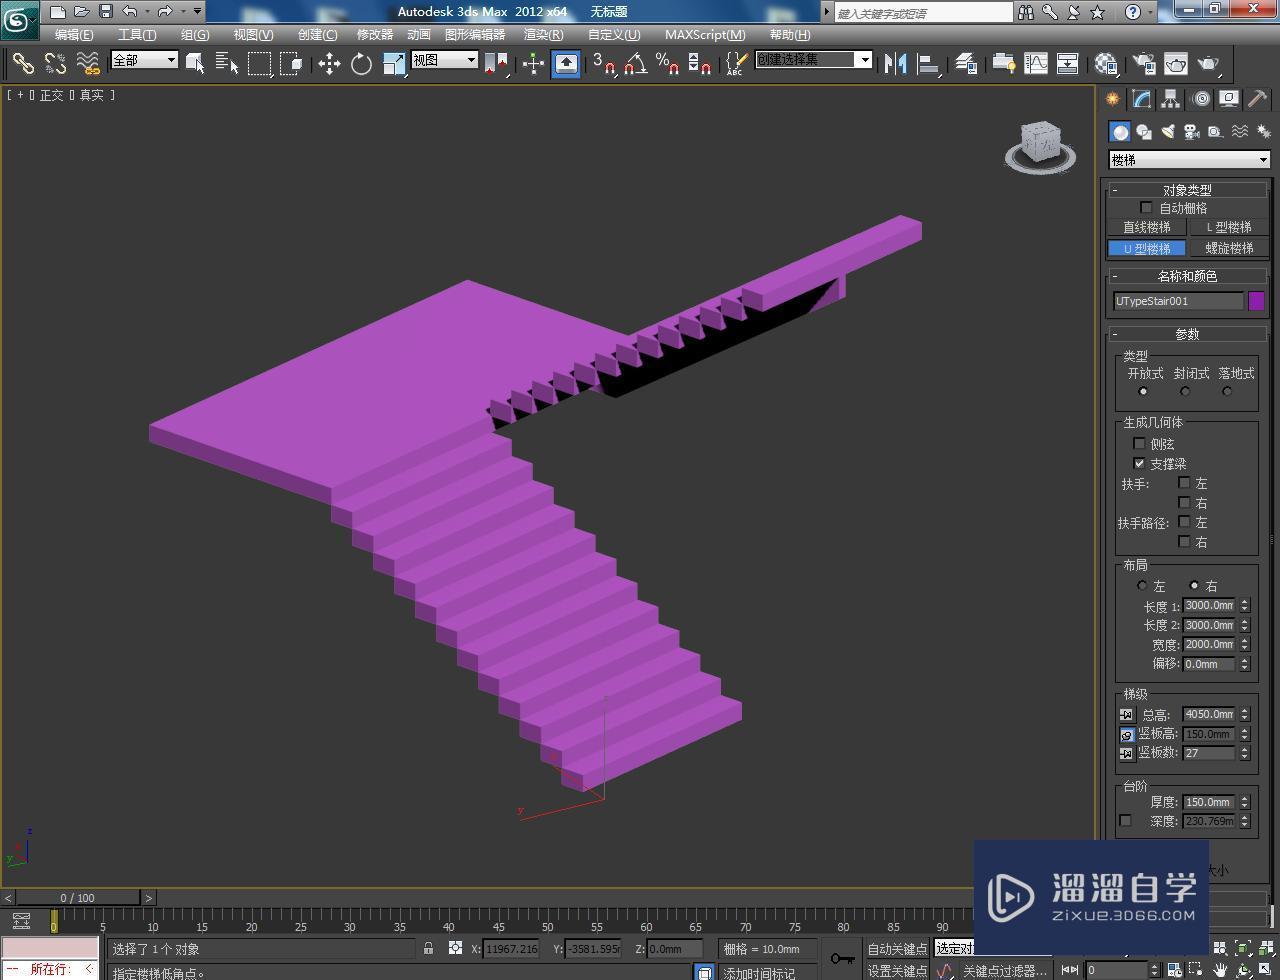Click the Align tool icon

929,64
